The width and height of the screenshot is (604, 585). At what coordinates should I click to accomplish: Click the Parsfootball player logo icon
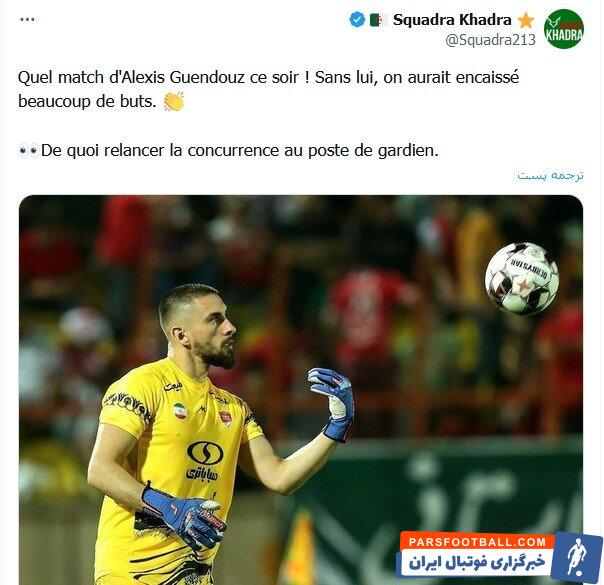tap(575, 557)
